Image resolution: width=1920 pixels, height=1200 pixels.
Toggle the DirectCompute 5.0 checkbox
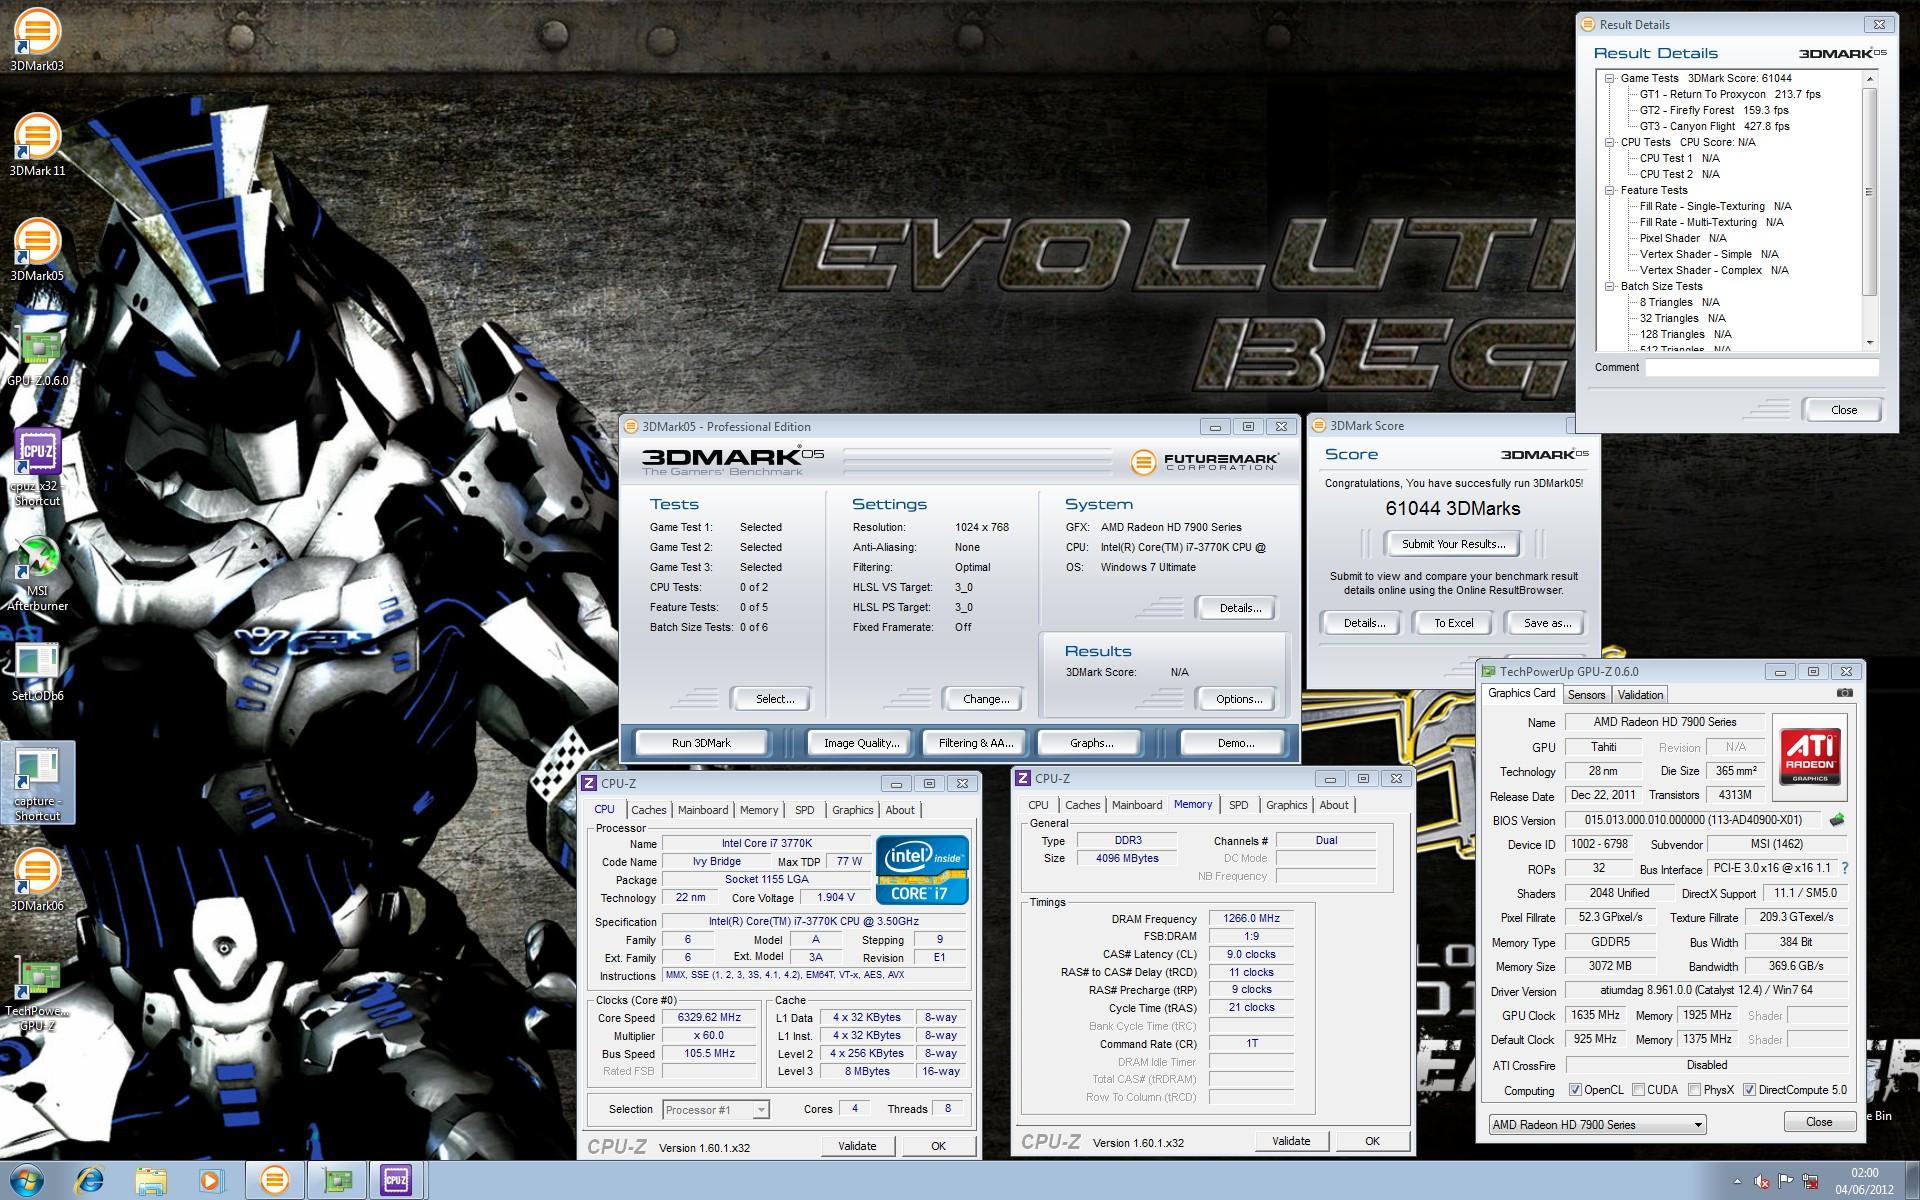click(x=1749, y=1090)
